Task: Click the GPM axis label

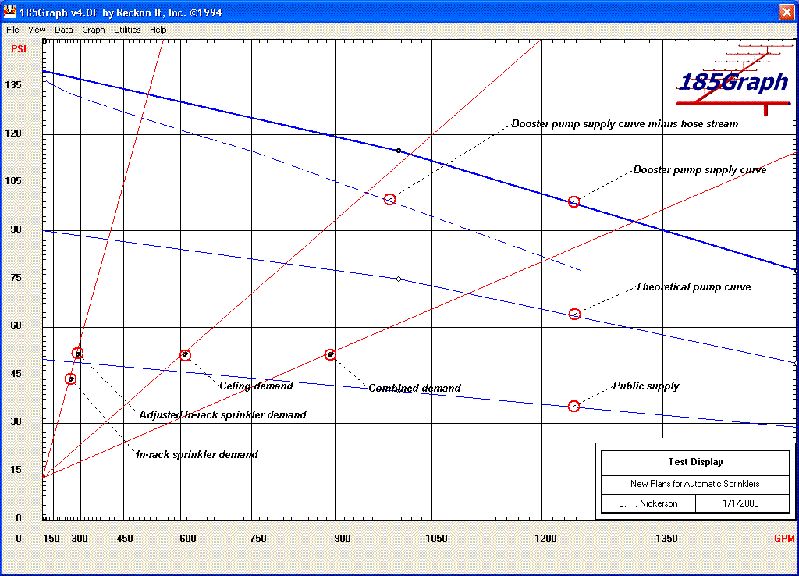Action: coord(784,539)
